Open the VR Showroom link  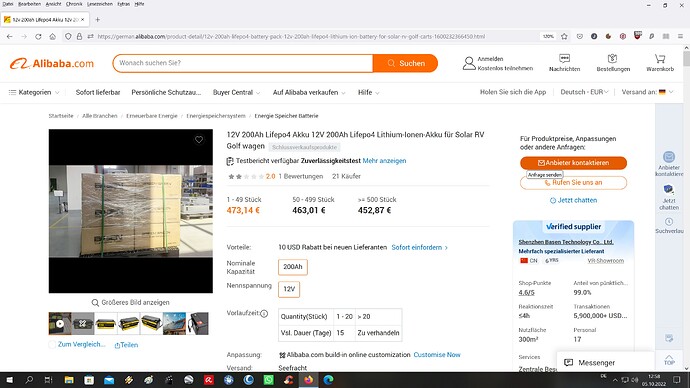(606, 261)
